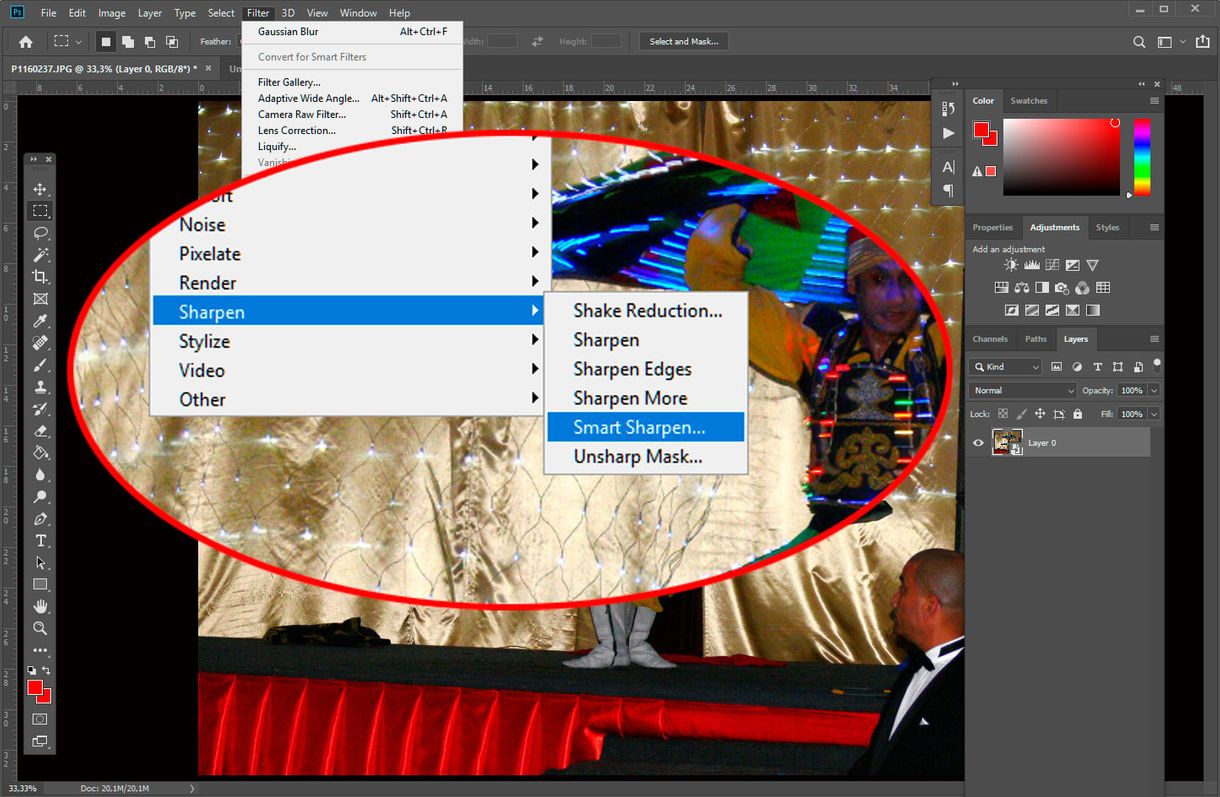Click the Select and Mask button
The image size is (1220, 797).
(683, 41)
